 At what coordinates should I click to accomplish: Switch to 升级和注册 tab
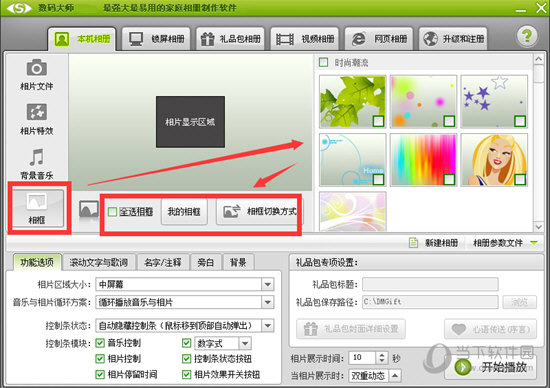pyautogui.click(x=453, y=39)
